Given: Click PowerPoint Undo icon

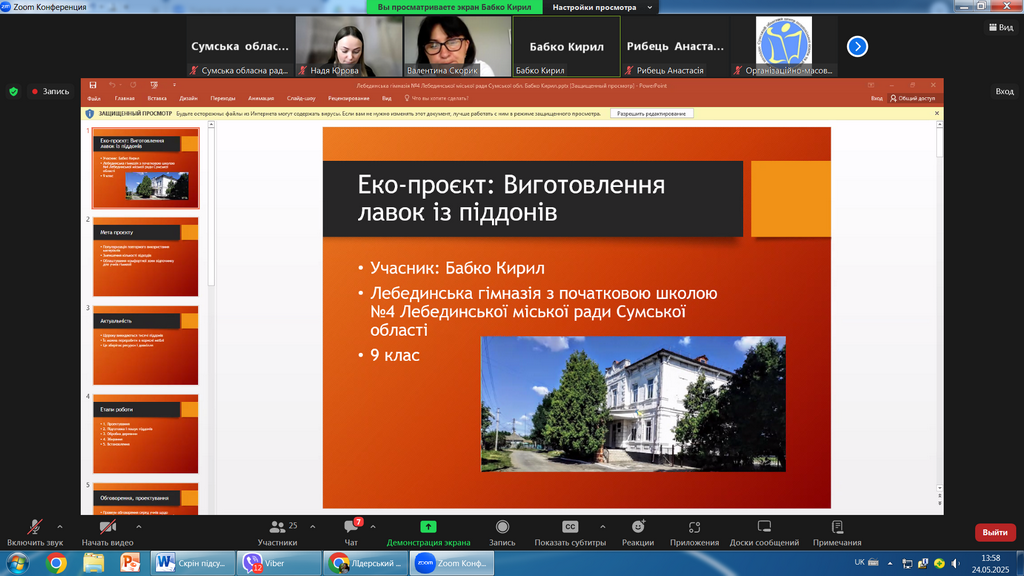Looking at the screenshot, I should (112, 85).
